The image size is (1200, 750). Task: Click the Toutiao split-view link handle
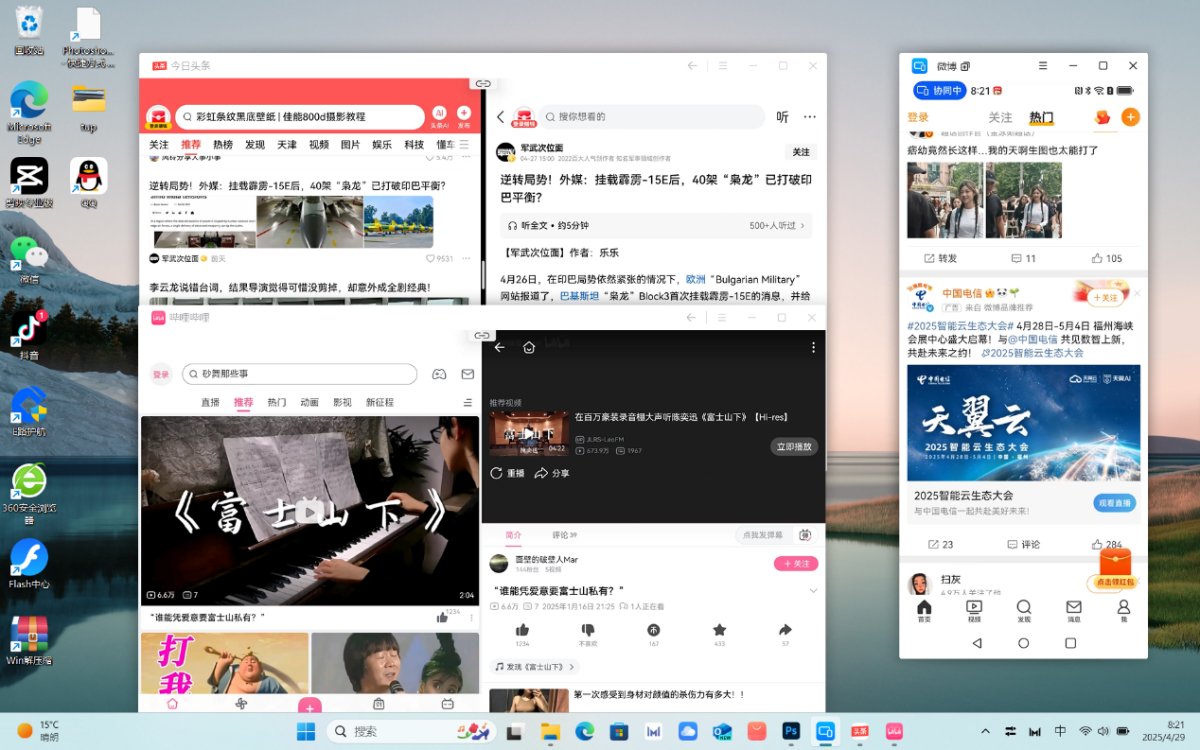pyautogui.click(x=482, y=84)
